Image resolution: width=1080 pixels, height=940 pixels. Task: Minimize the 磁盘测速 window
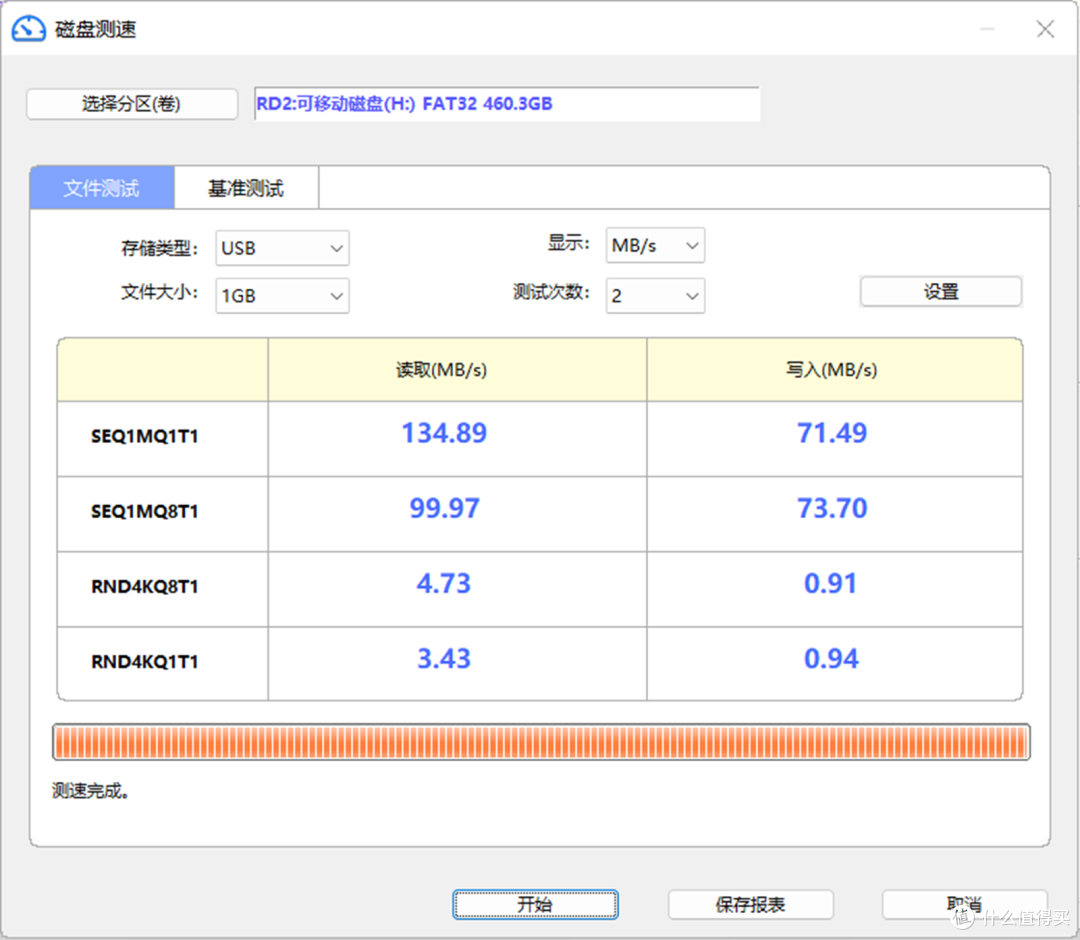[x=988, y=29]
